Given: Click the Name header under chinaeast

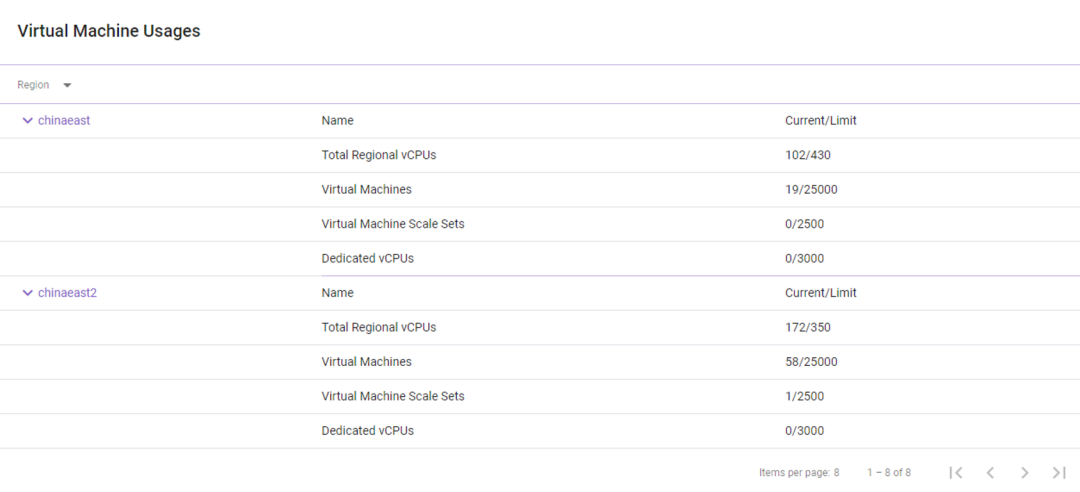Looking at the screenshot, I should coord(337,121).
